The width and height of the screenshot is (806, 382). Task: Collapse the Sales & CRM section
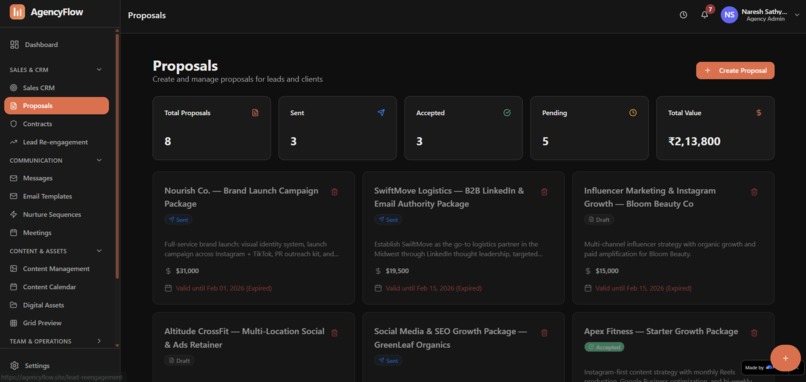99,69
